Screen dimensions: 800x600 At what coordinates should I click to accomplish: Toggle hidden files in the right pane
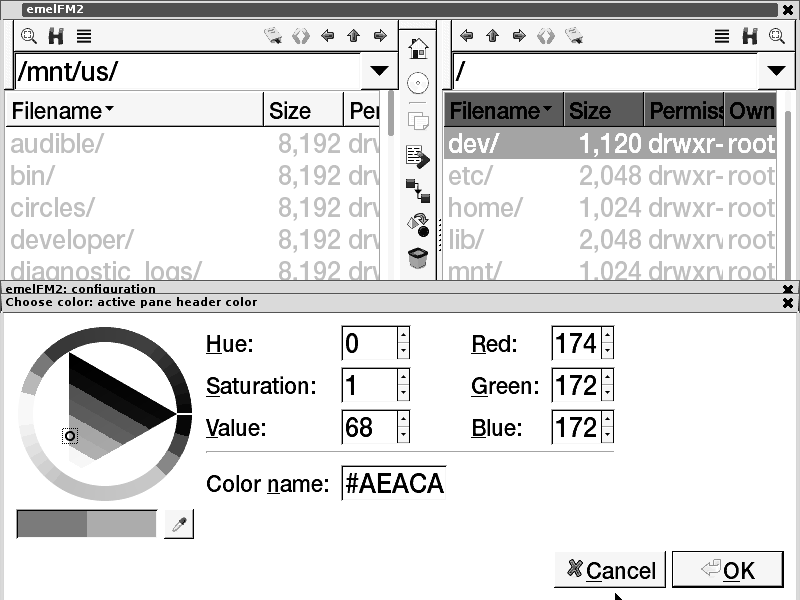pyautogui.click(x=749, y=36)
